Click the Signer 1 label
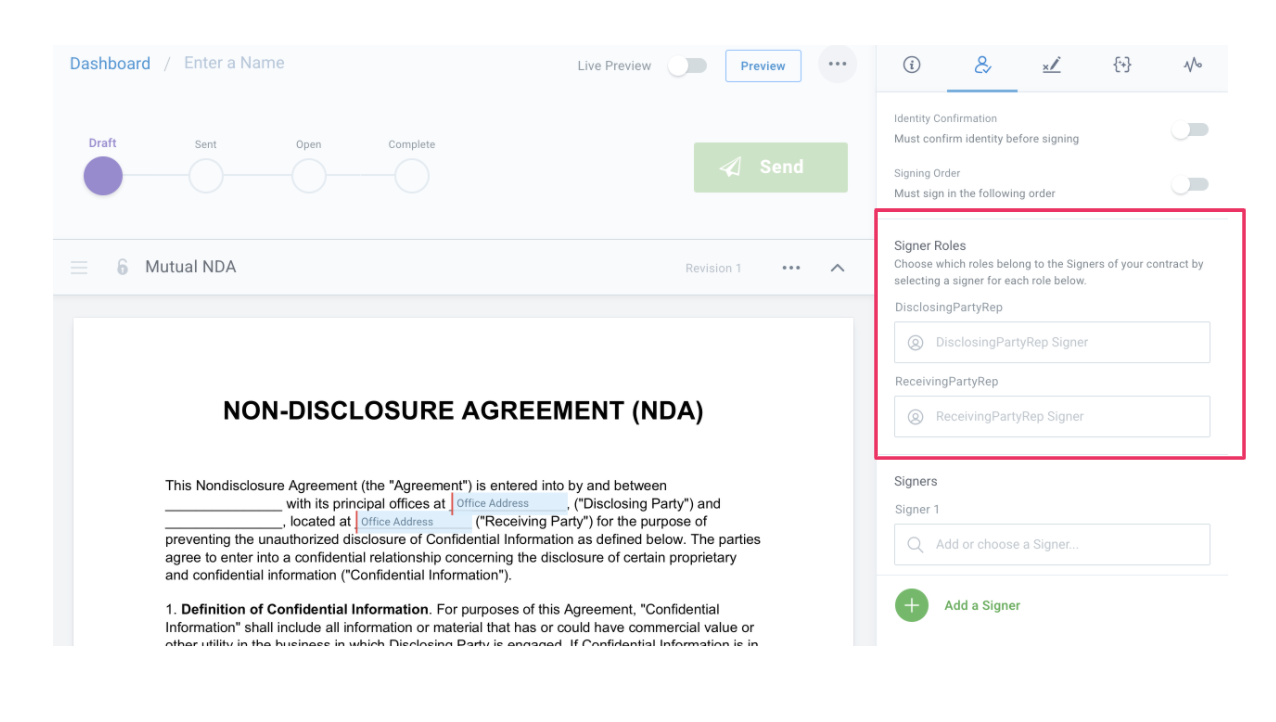The height and width of the screenshot is (722, 1276). [x=917, y=509]
